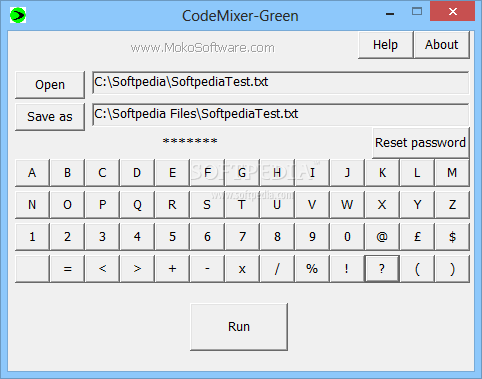
Task: Select the letter B key
Action: [x=67, y=173]
